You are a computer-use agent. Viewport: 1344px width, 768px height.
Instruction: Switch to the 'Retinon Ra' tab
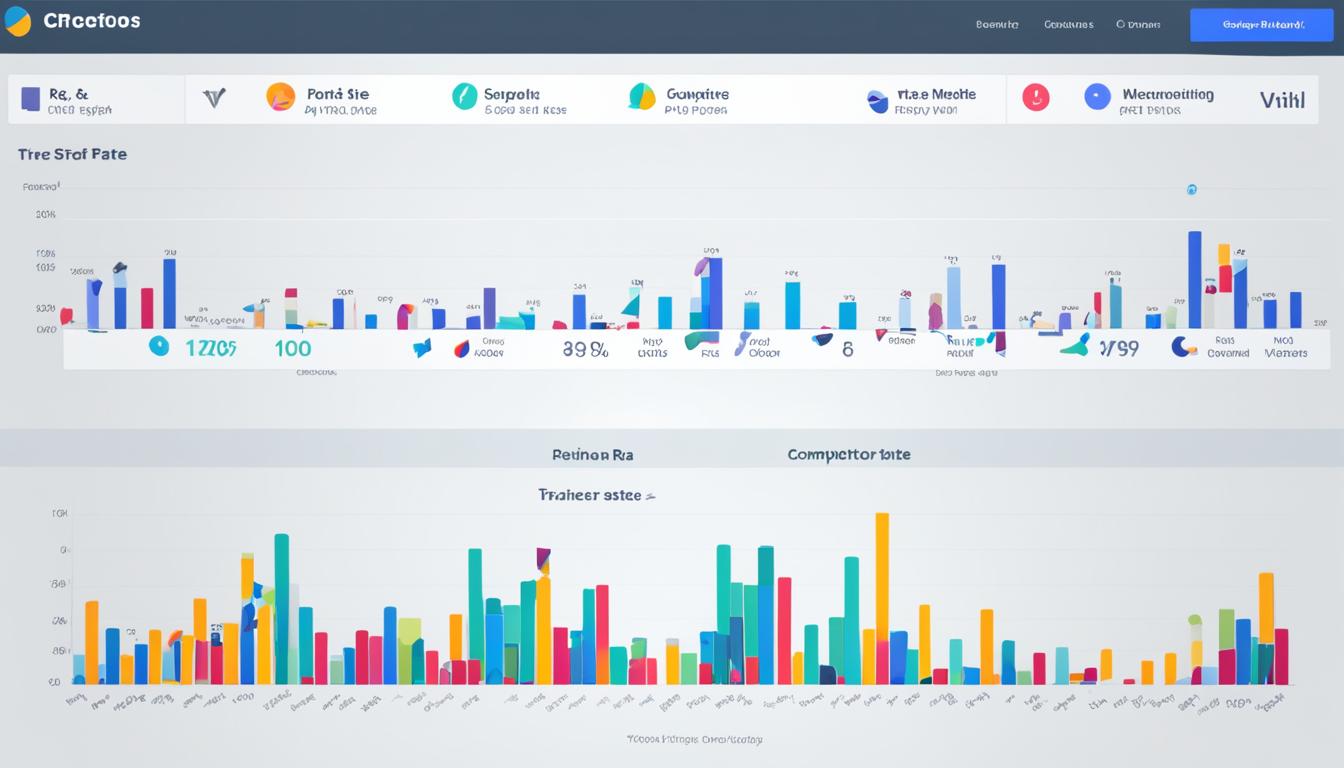[x=593, y=454]
